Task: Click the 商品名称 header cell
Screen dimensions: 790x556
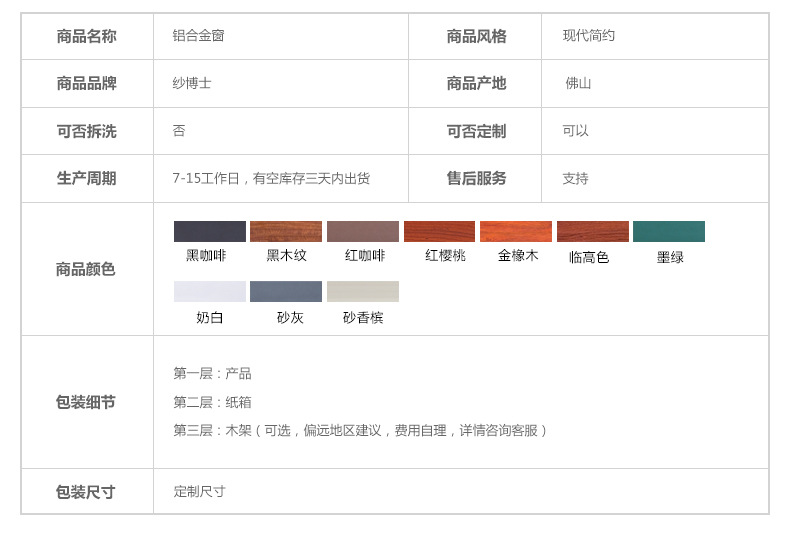Action: (87, 36)
